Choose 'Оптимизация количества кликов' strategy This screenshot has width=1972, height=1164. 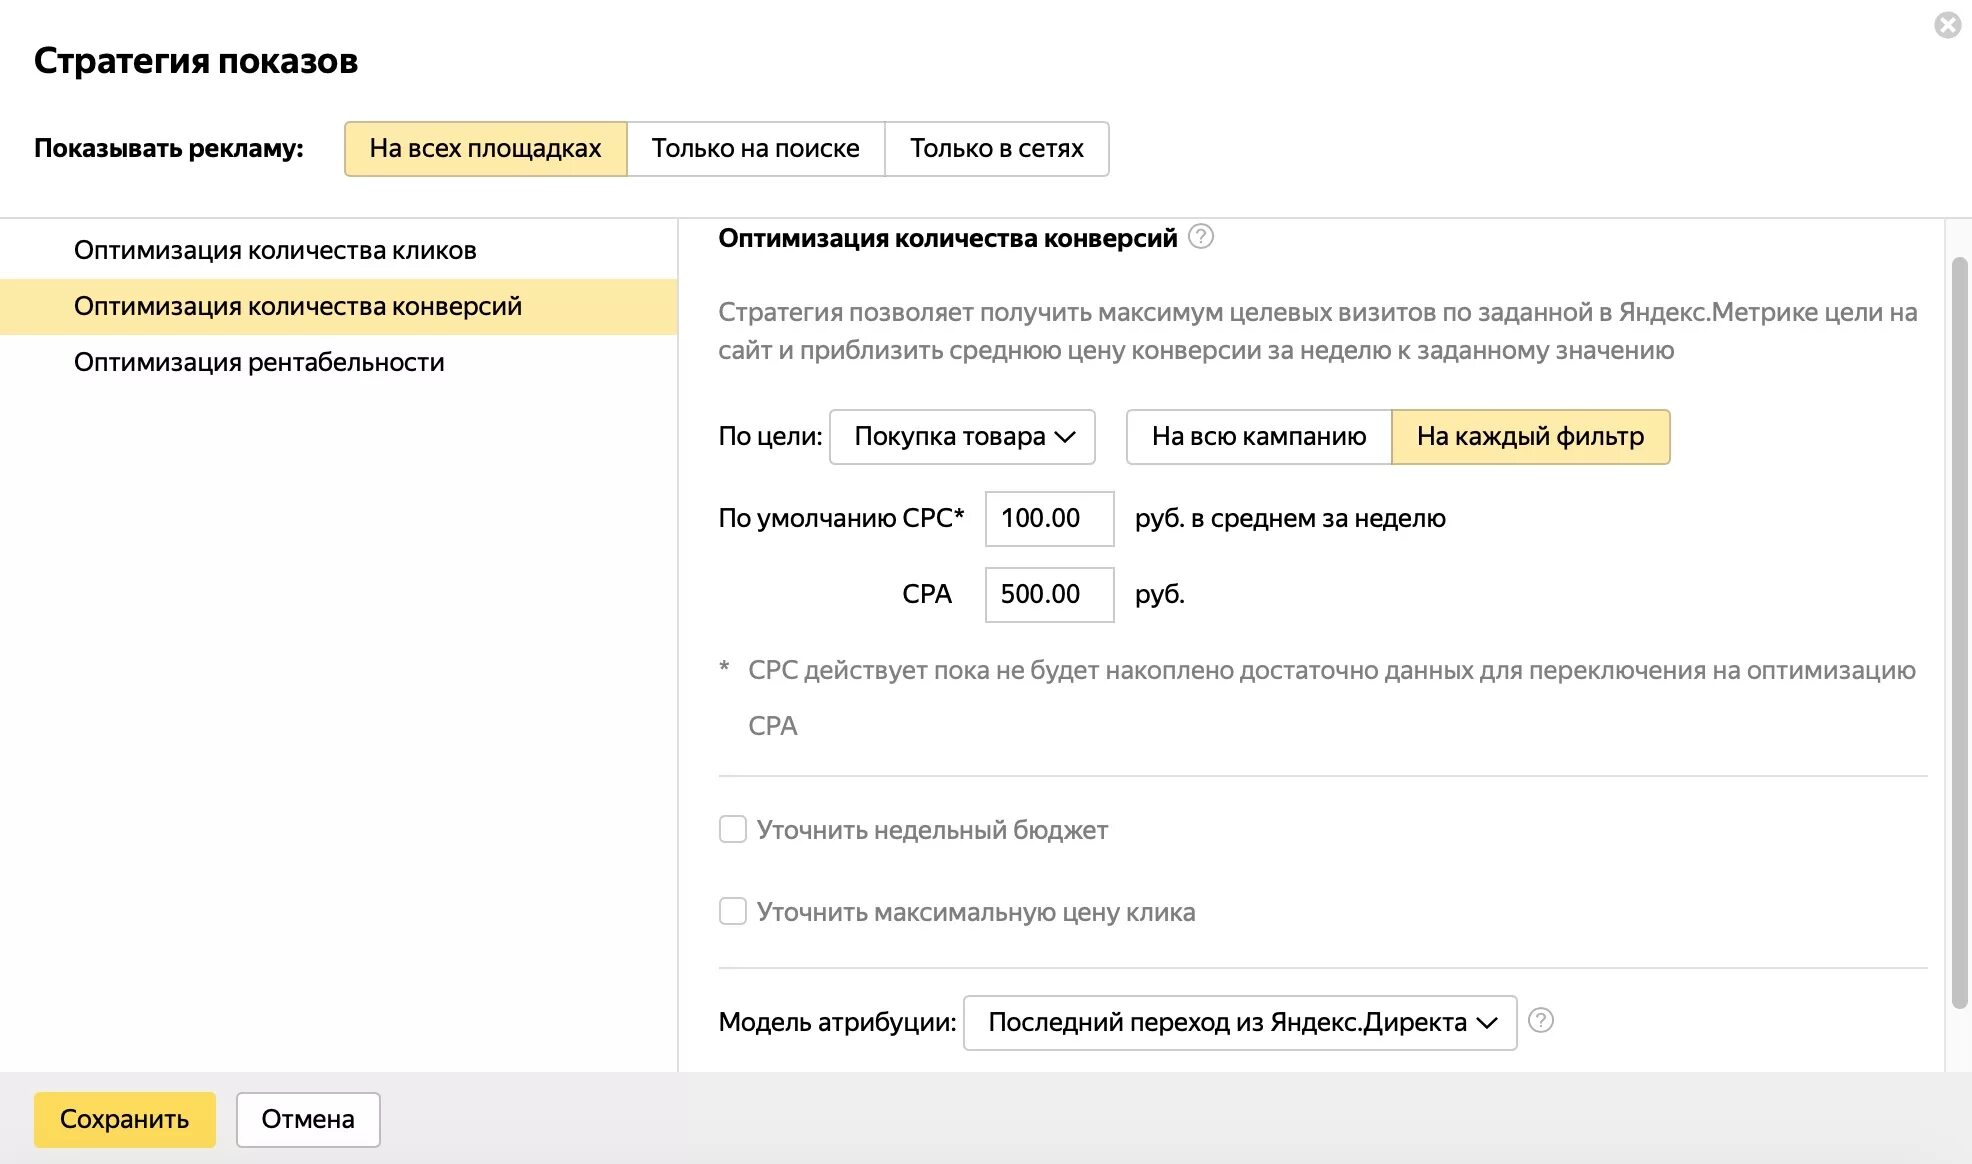pyautogui.click(x=275, y=250)
